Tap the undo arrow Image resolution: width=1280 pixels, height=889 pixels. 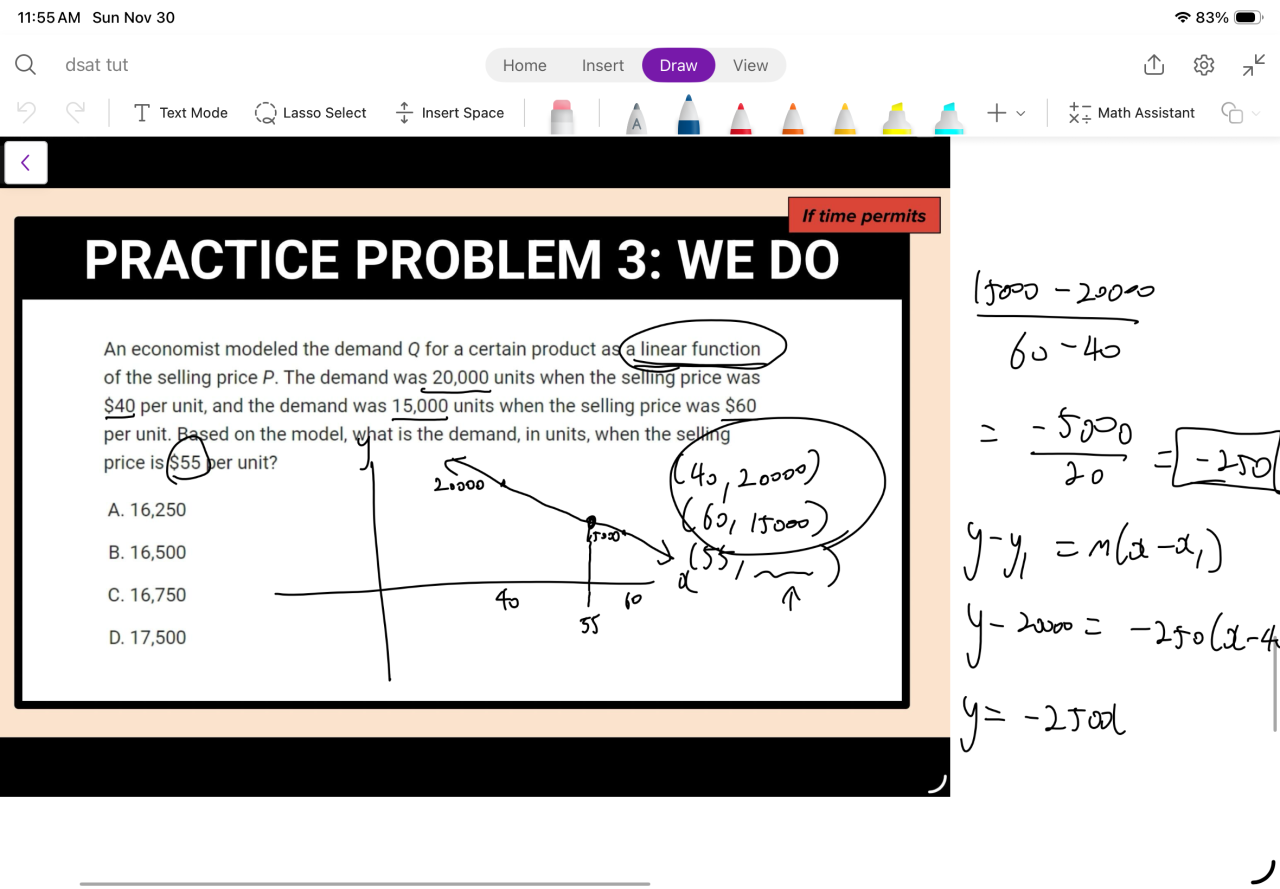(x=27, y=112)
